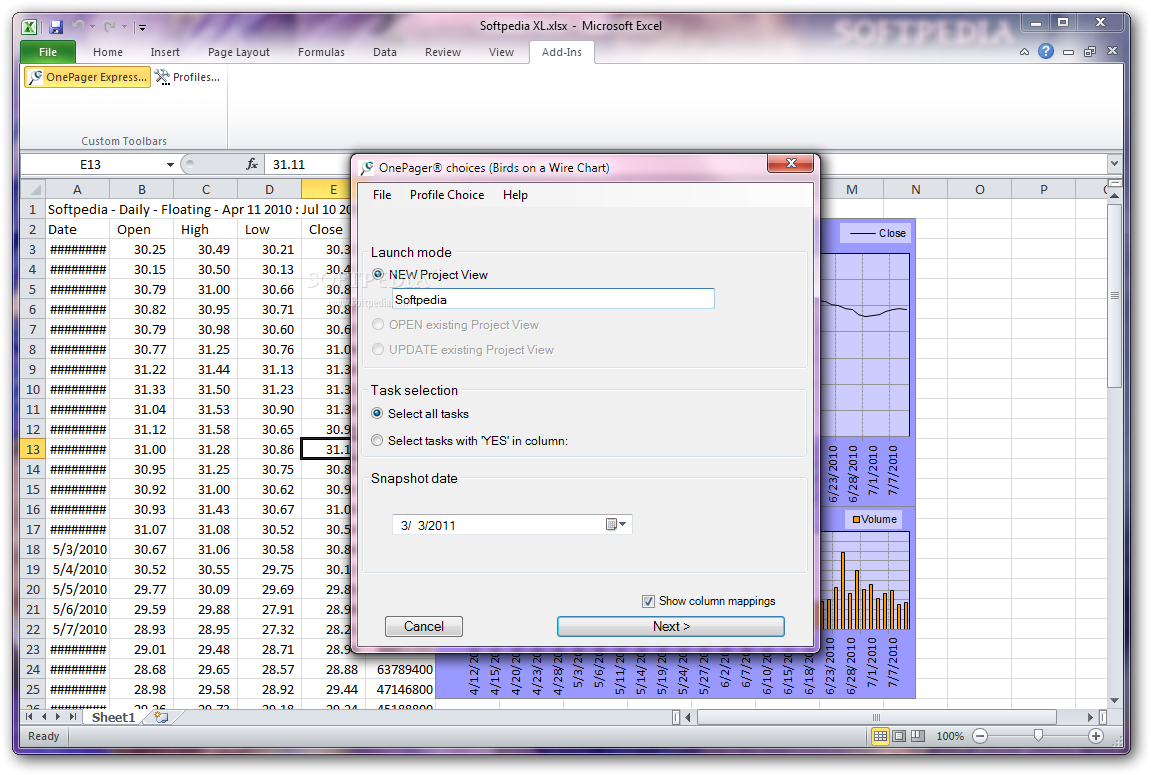1151x775 pixels.
Task: Open the Profile Choice menu in dialog
Action: click(447, 194)
